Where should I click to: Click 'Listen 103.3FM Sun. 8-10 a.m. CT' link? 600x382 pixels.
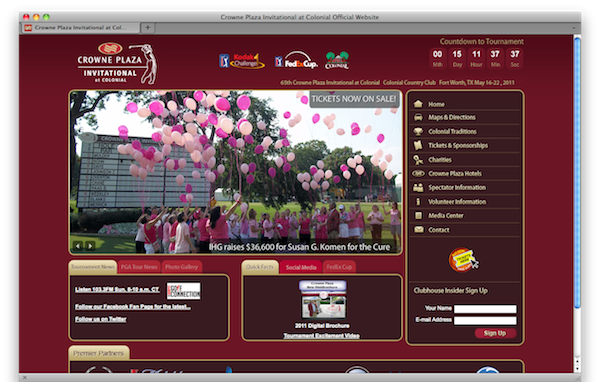tap(117, 289)
